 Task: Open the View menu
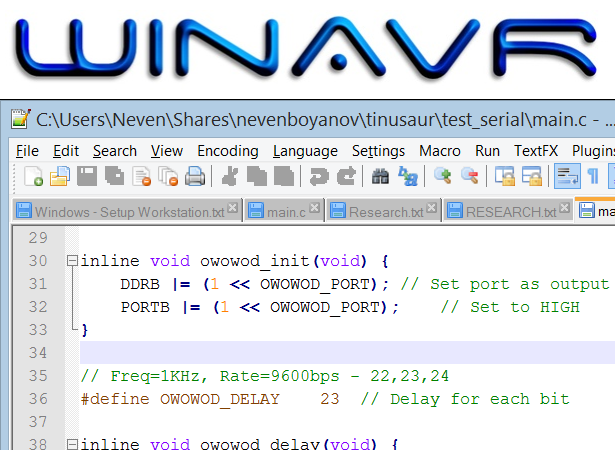click(167, 151)
